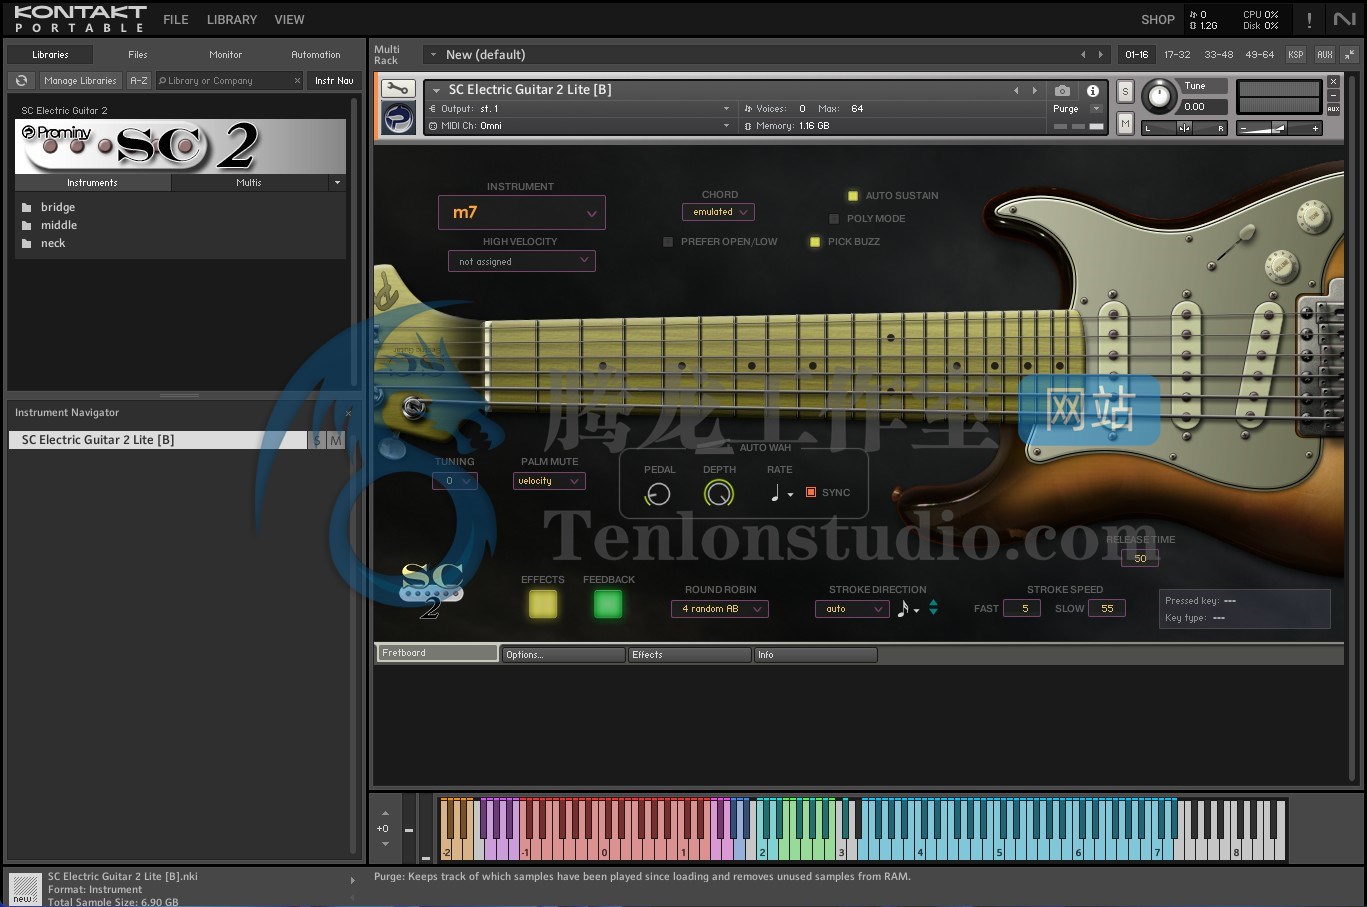Select previous instrument preset arrow

pyautogui.click(x=1016, y=90)
